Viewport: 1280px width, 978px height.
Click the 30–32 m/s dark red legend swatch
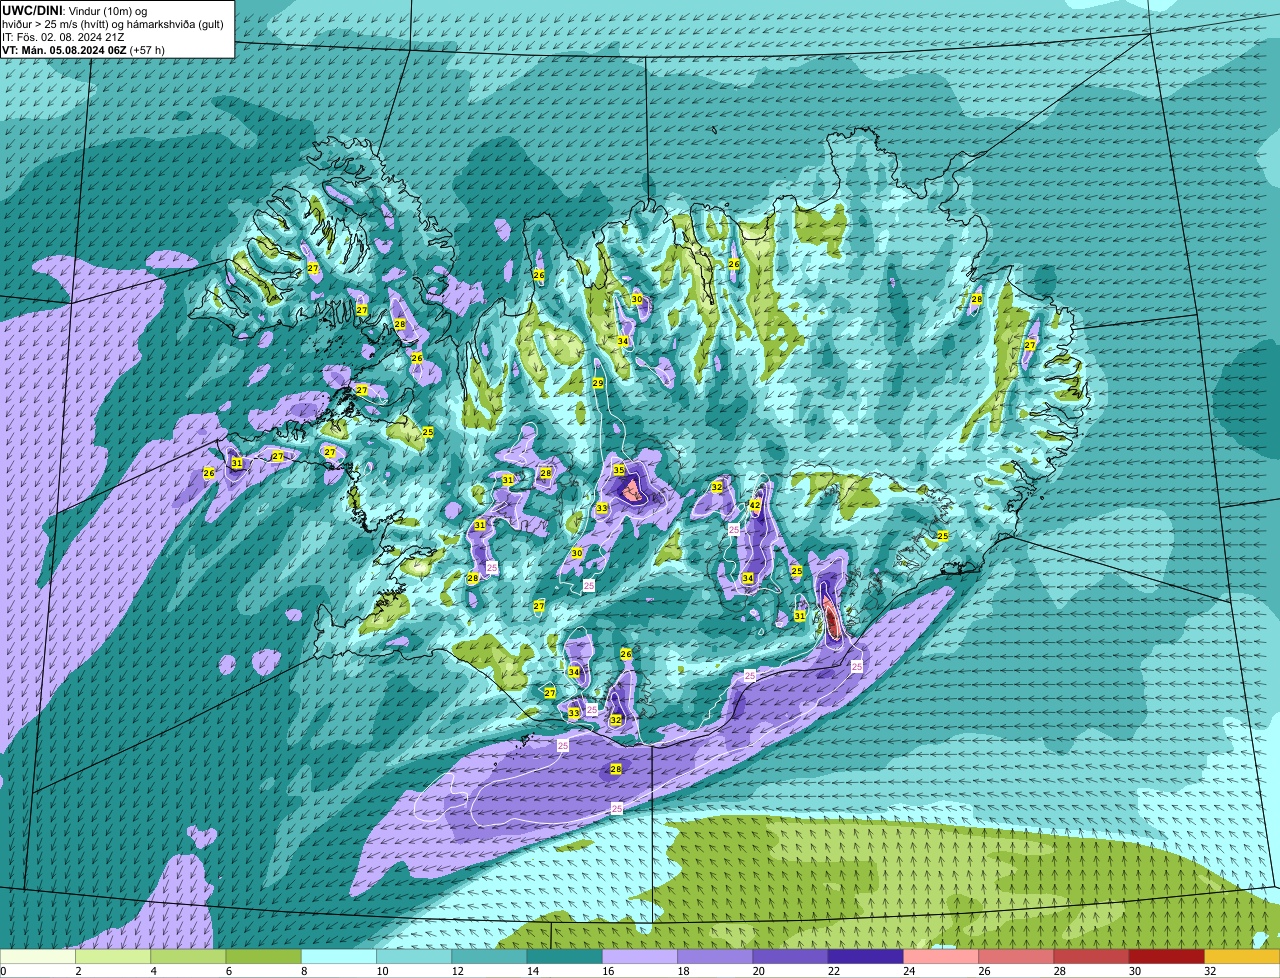[x=1167, y=957]
